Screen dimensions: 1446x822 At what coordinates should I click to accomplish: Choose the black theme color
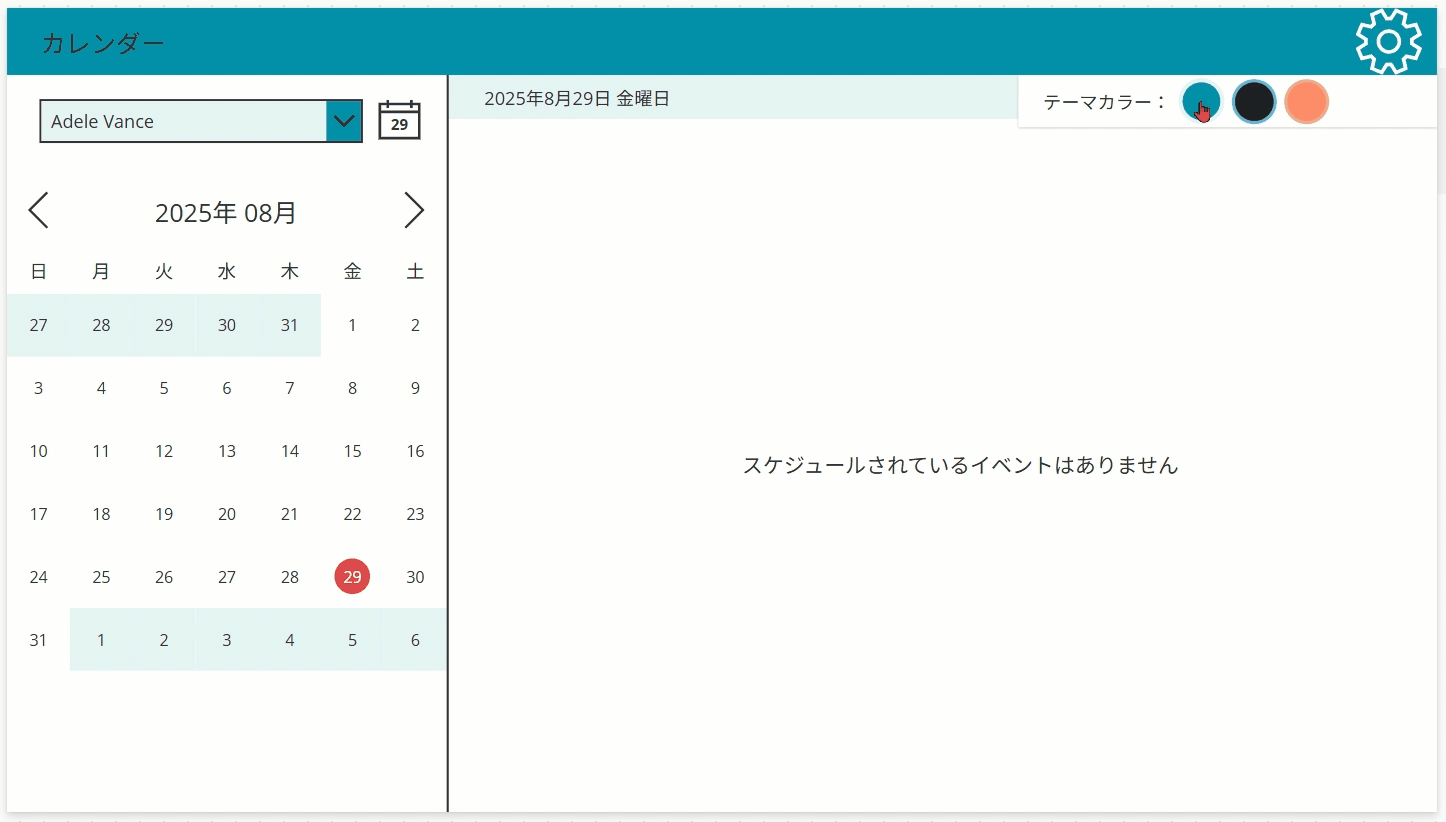pos(1254,101)
